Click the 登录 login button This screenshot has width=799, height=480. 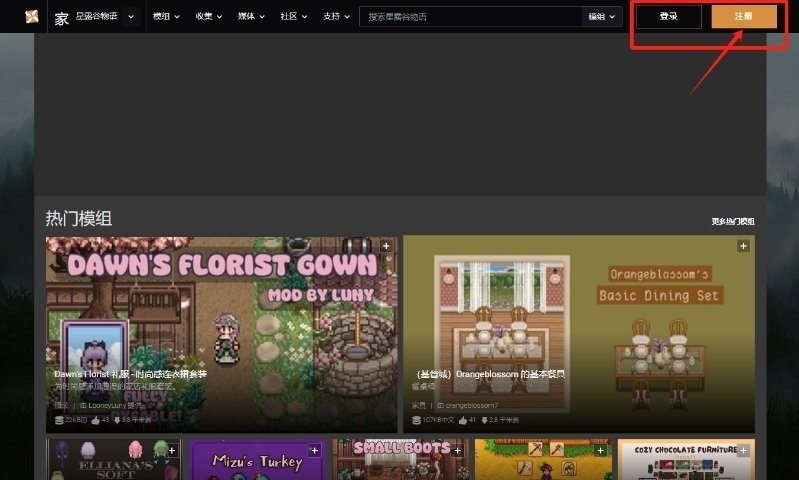(x=668, y=17)
